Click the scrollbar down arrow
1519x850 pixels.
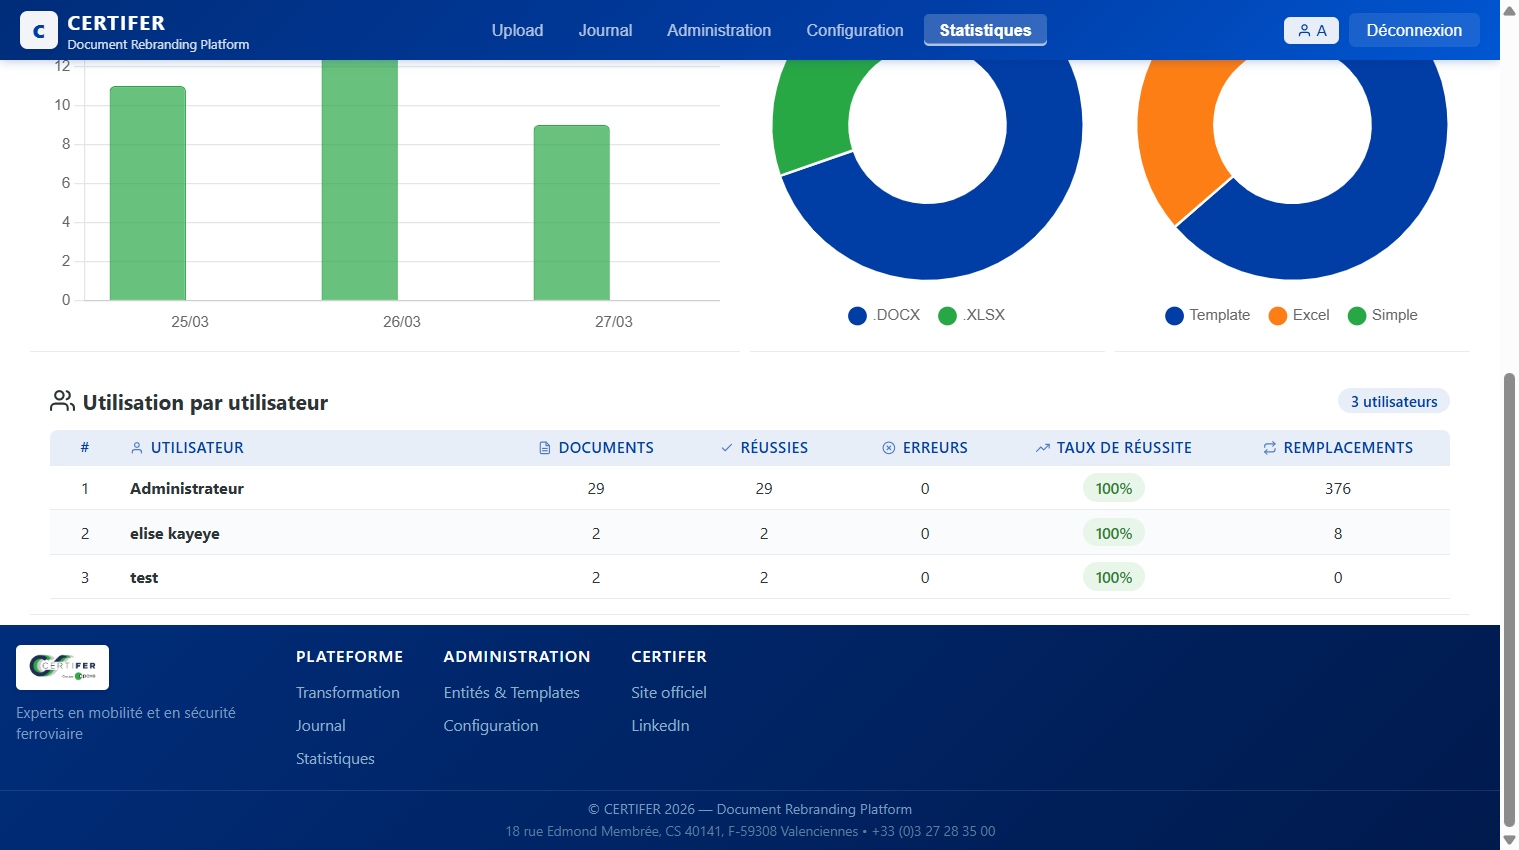(x=1508, y=840)
